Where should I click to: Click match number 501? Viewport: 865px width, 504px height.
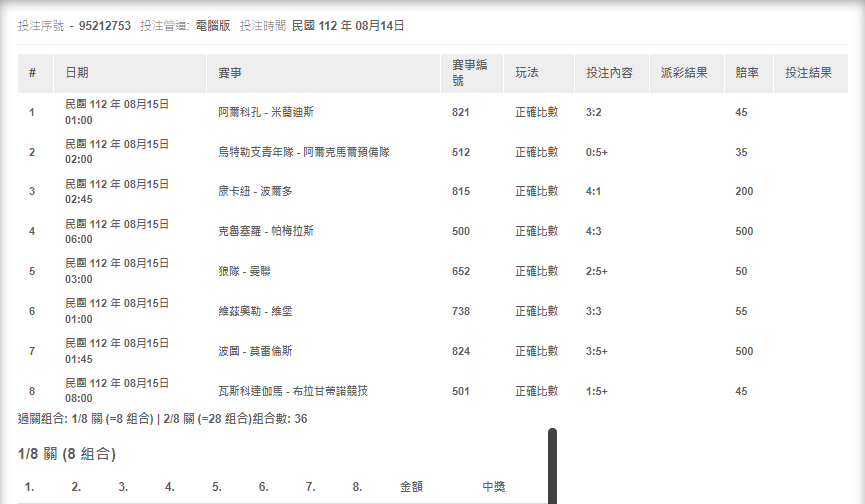click(461, 391)
